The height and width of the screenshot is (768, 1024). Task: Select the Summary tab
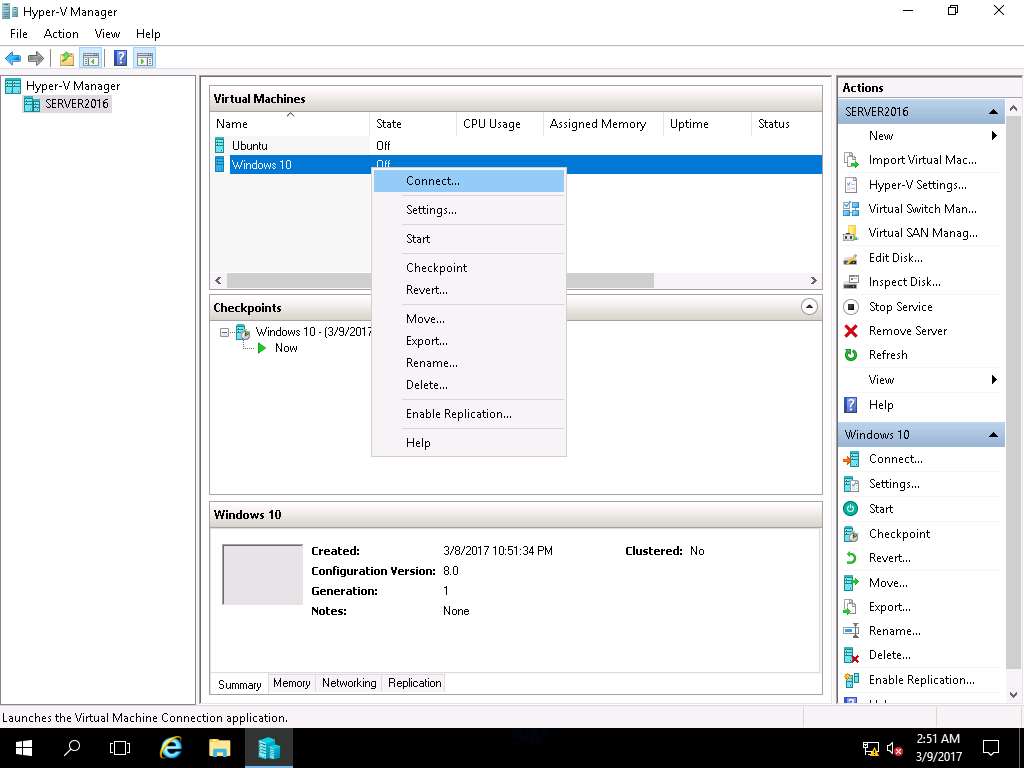point(239,684)
